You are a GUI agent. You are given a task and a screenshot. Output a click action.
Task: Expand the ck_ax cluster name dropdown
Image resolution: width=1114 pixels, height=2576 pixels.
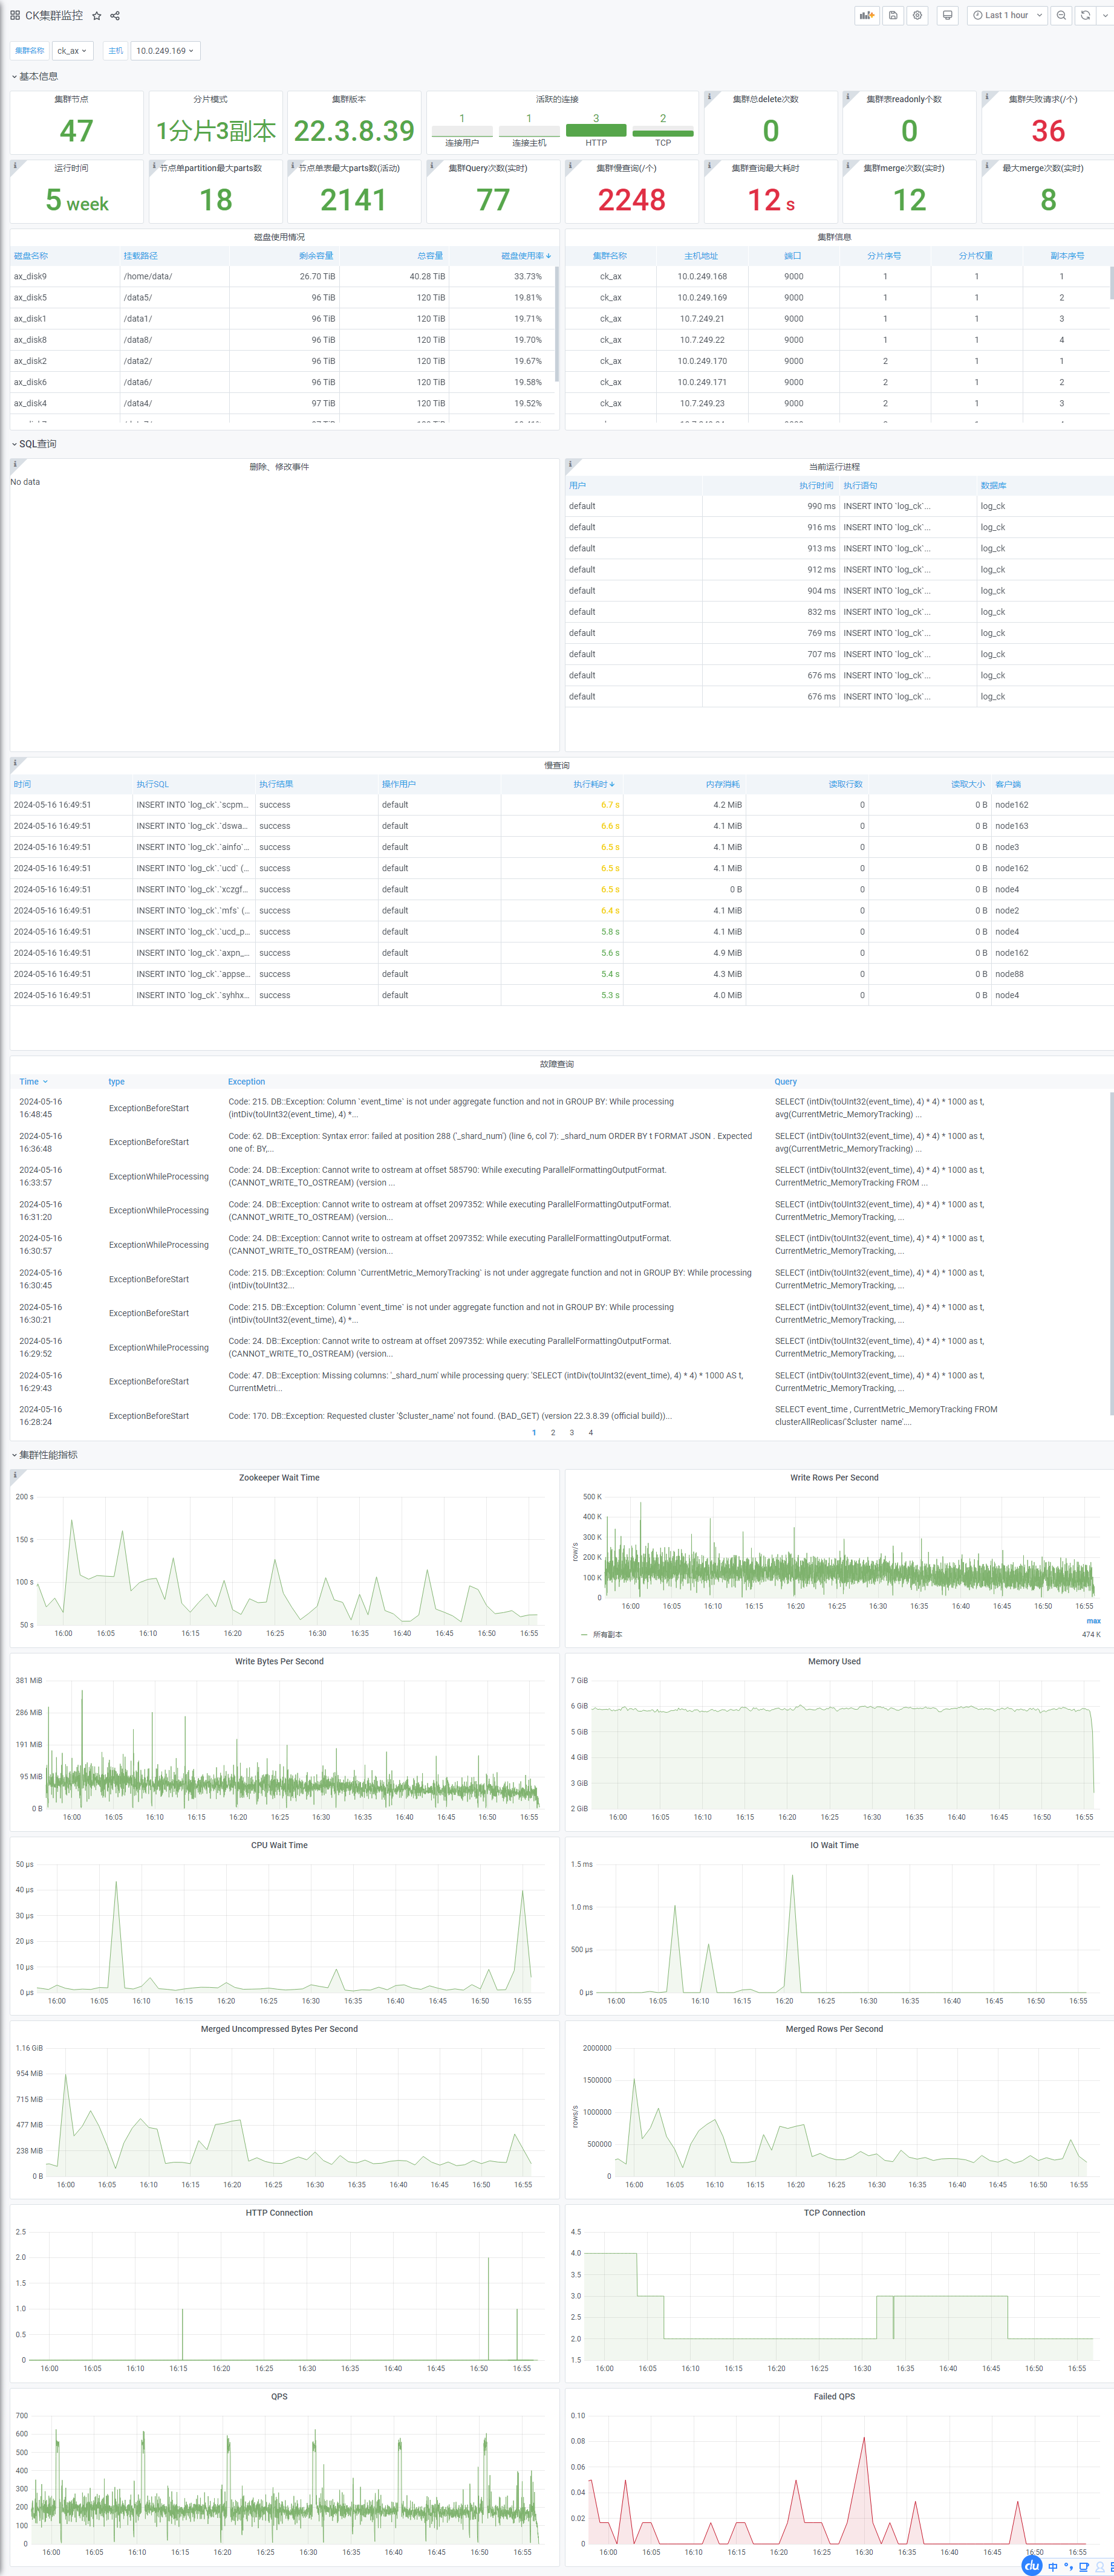tap(72, 51)
